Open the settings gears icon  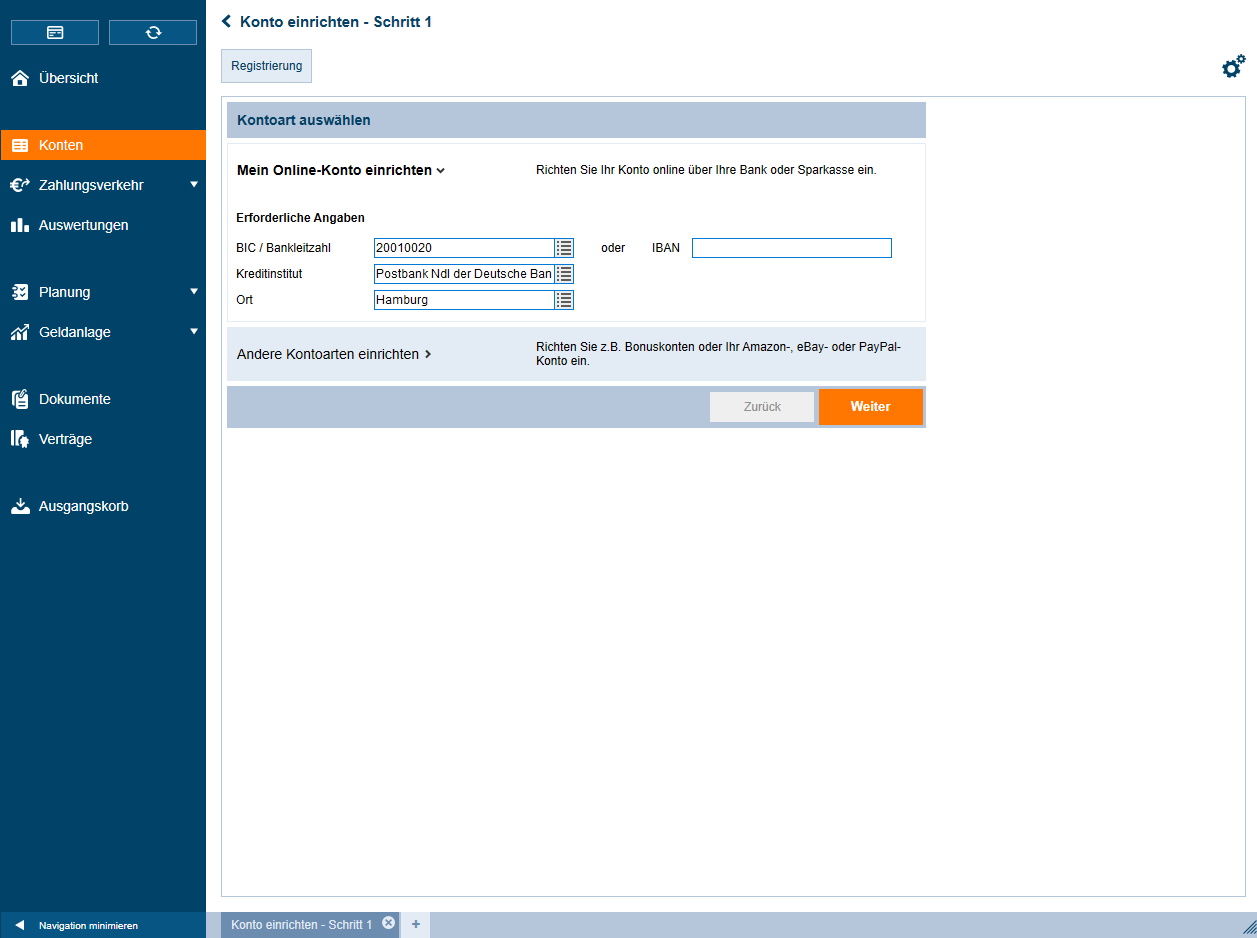click(x=1234, y=67)
